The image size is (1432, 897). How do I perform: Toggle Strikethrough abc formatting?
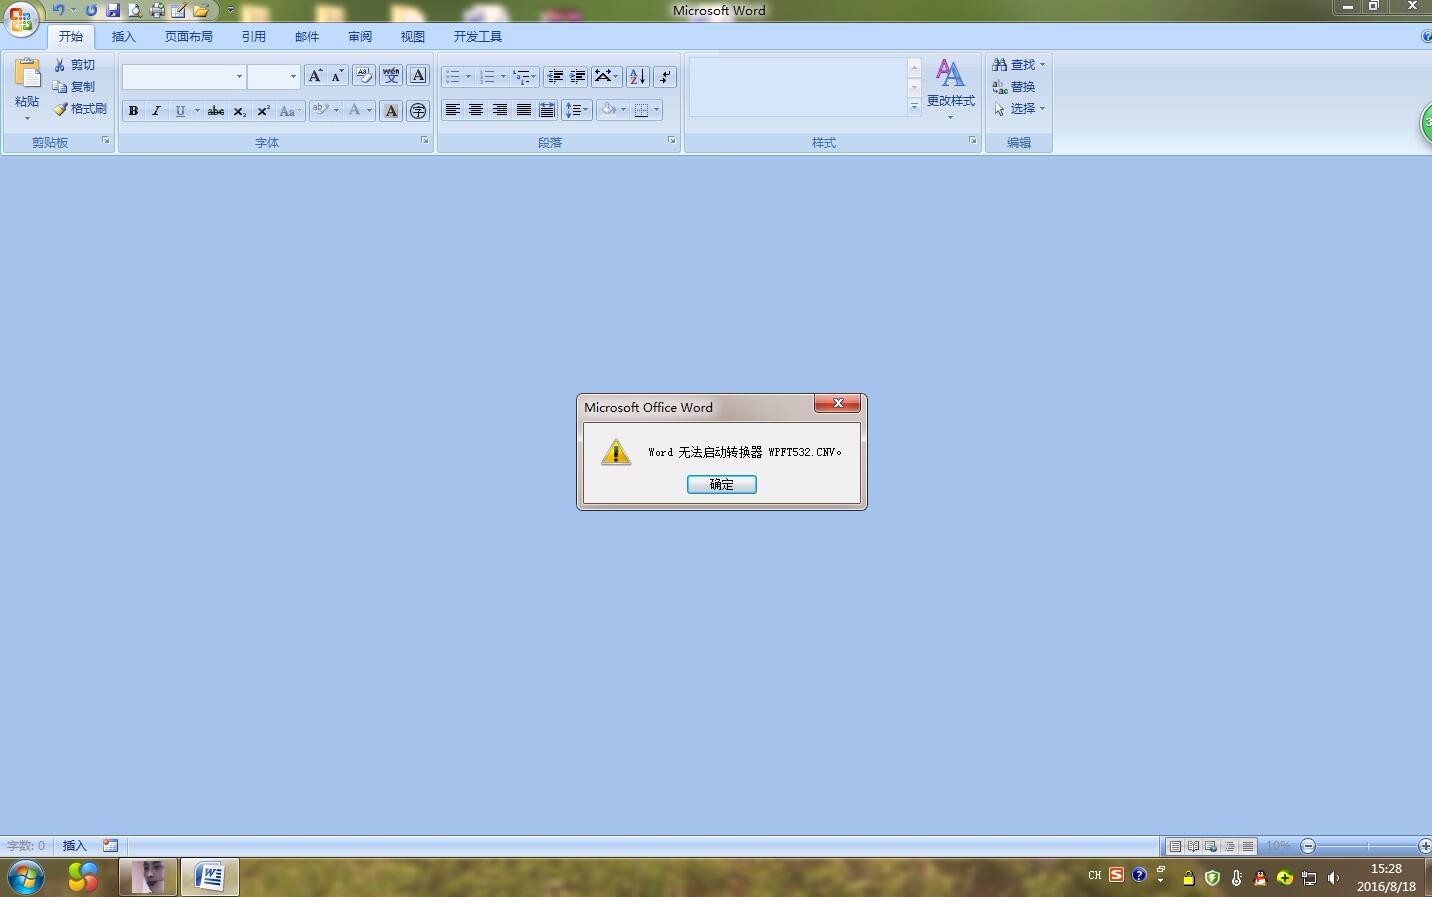(x=215, y=110)
